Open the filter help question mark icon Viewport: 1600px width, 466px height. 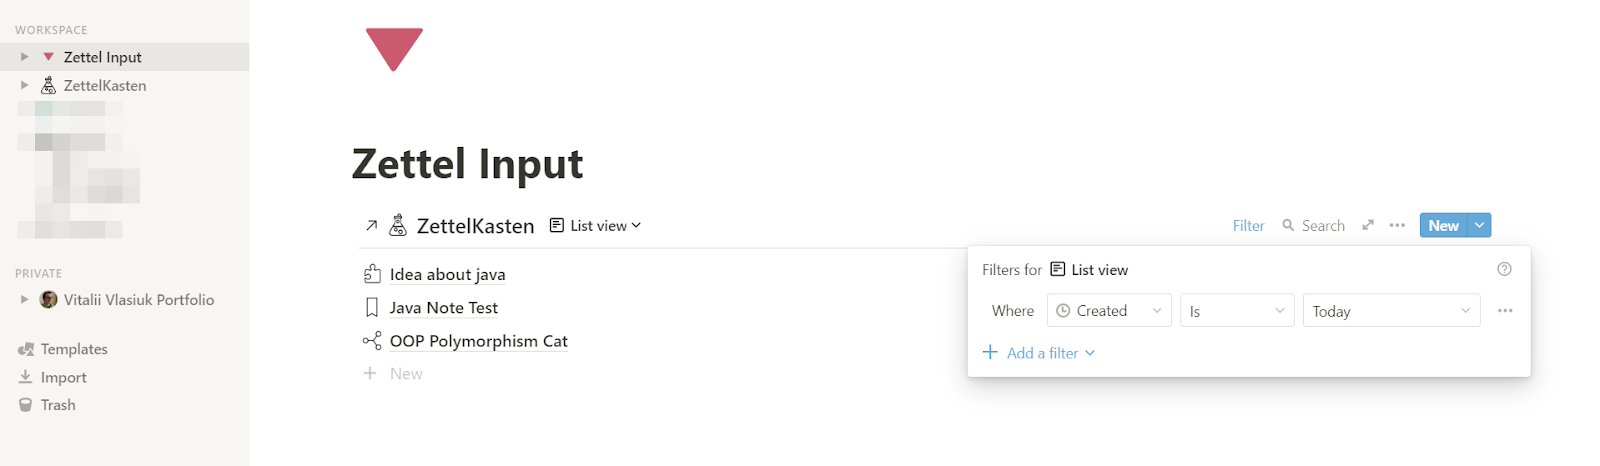1504,269
